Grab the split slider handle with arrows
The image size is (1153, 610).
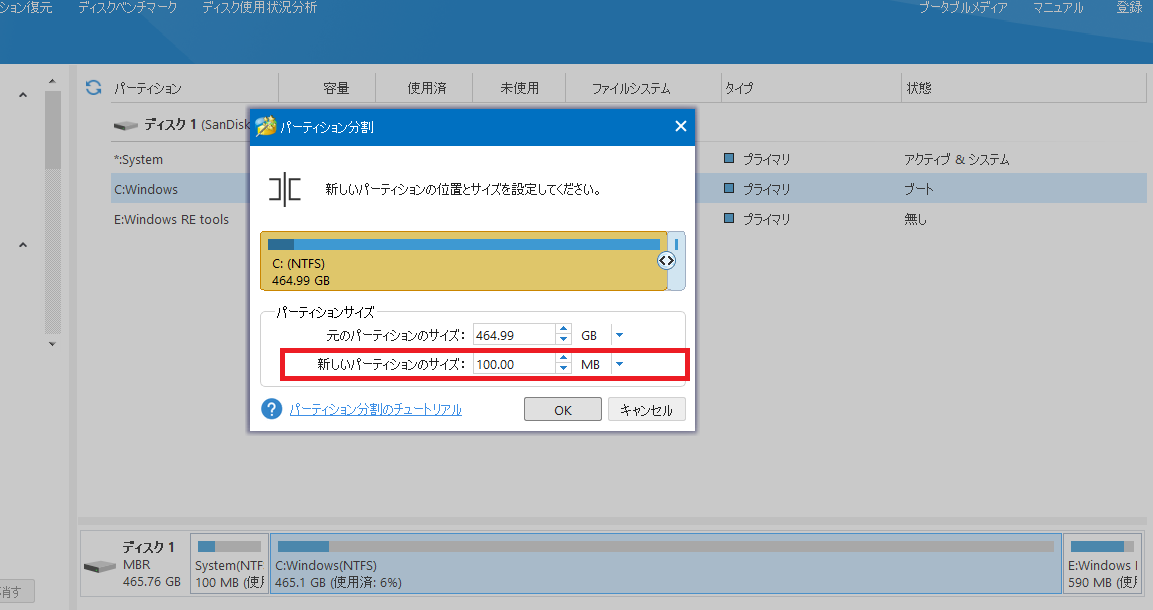[x=666, y=260]
